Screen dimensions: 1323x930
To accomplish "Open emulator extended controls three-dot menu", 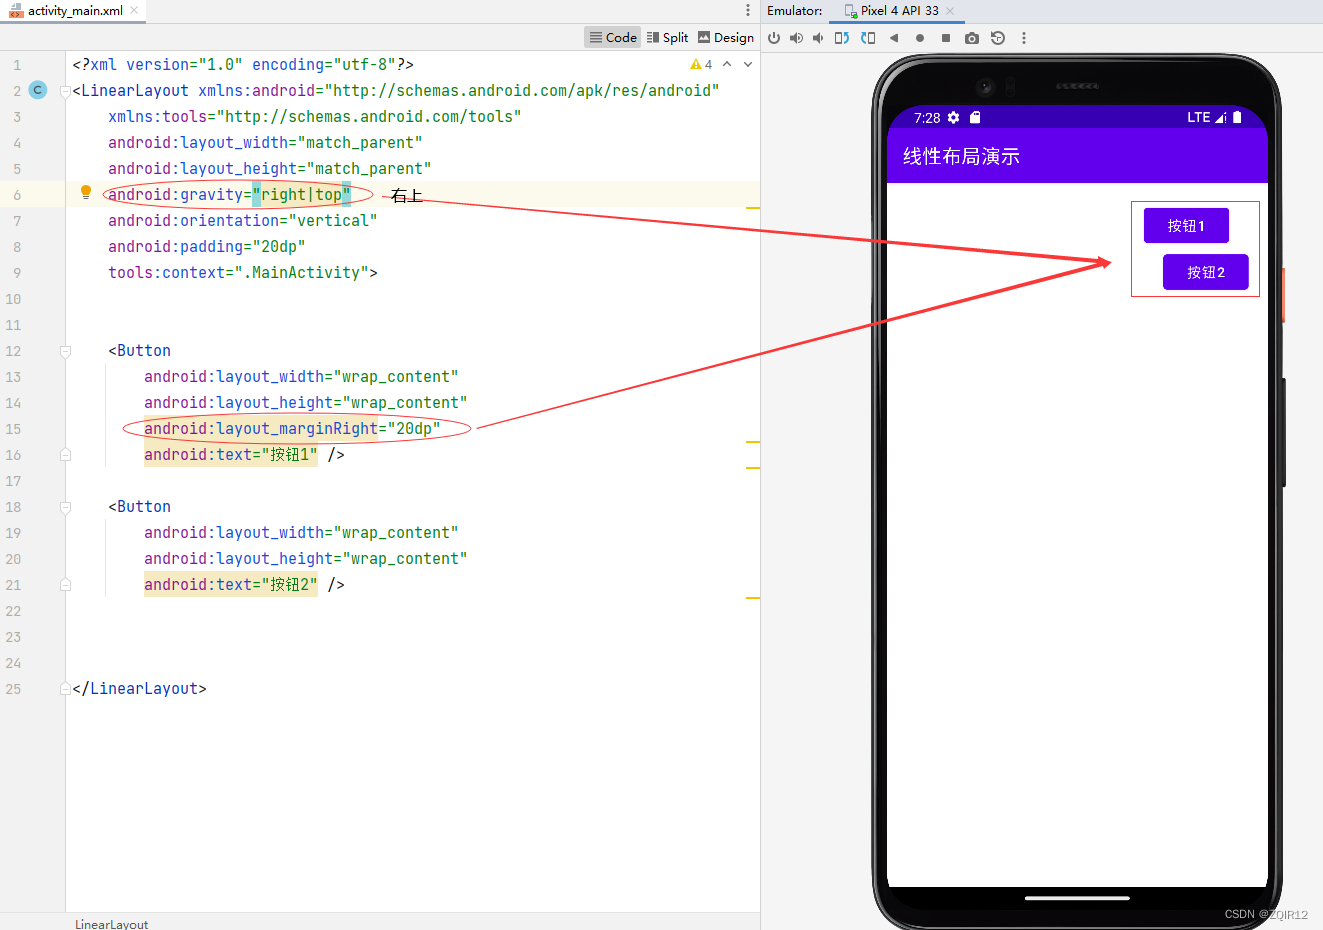I will (1023, 38).
